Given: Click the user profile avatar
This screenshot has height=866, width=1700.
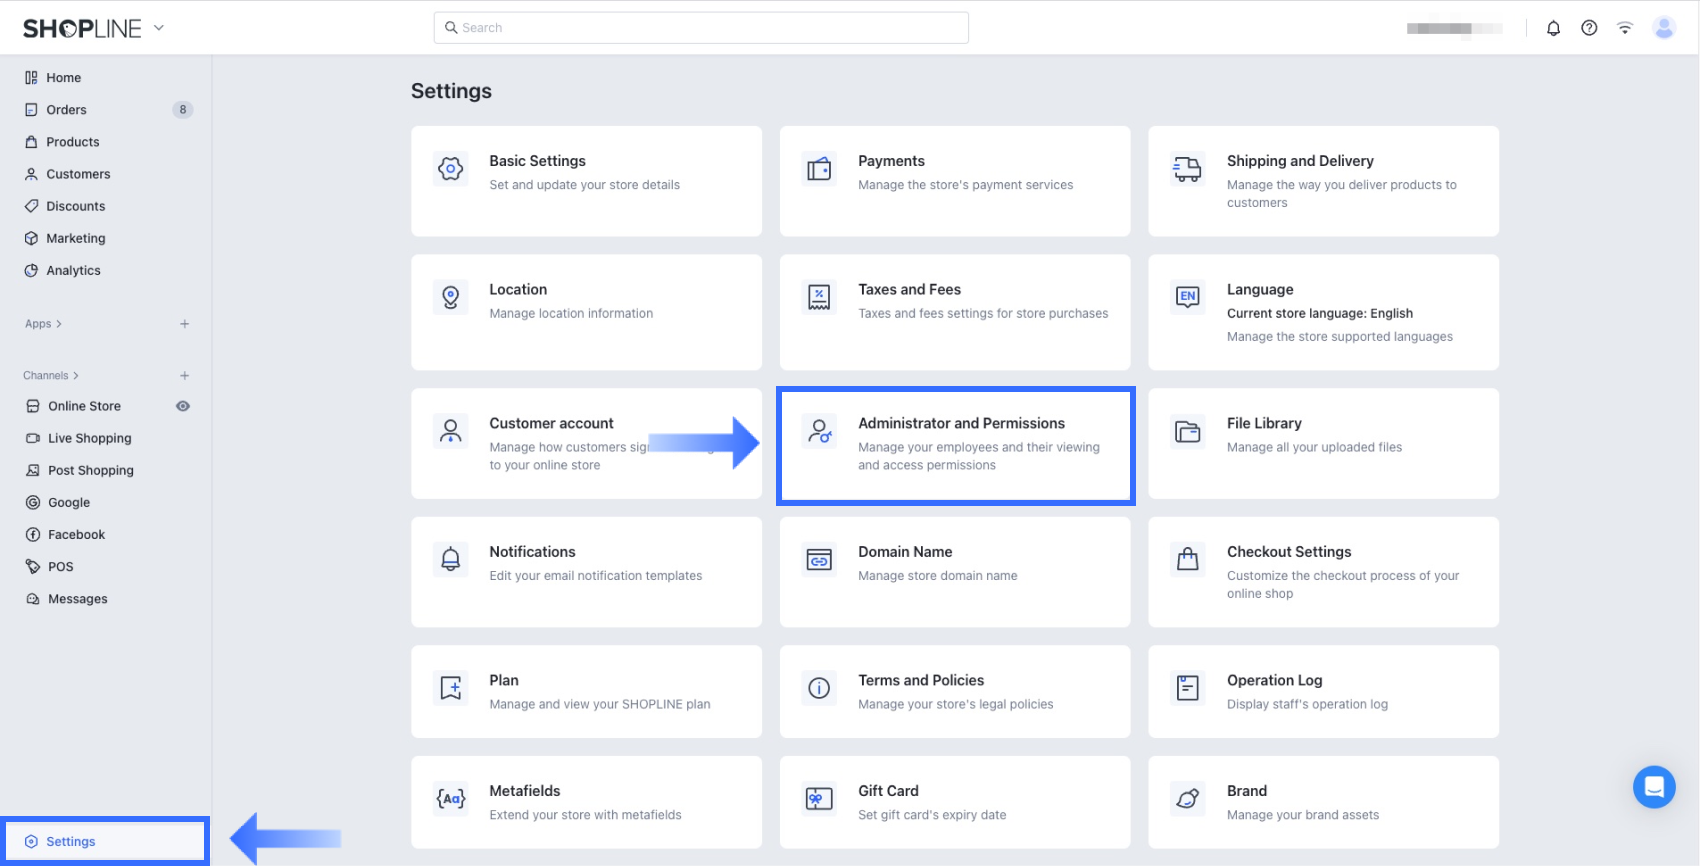Looking at the screenshot, I should pos(1664,28).
